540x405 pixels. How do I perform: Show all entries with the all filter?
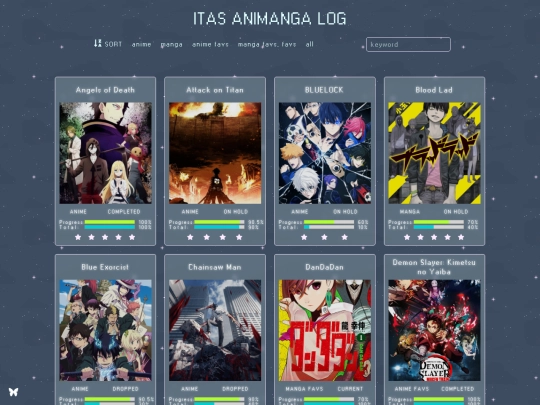coord(310,44)
